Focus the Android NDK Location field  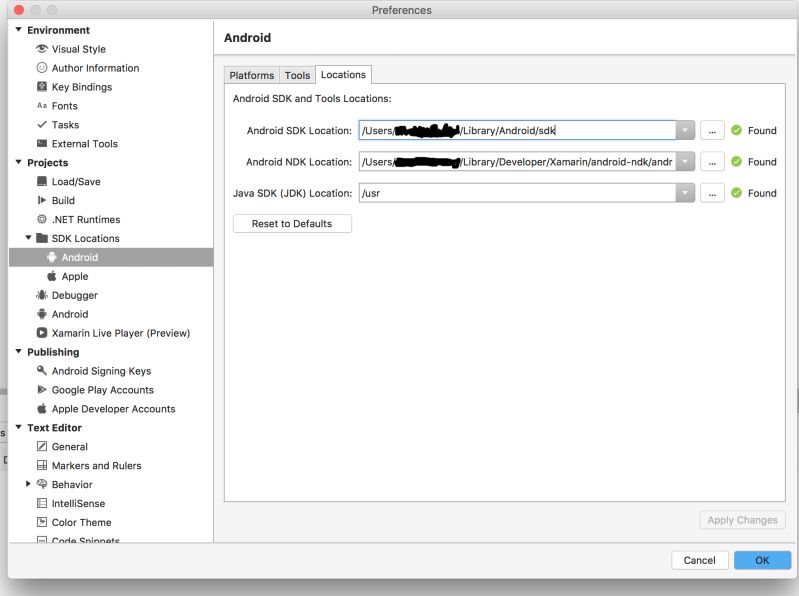[517, 161]
